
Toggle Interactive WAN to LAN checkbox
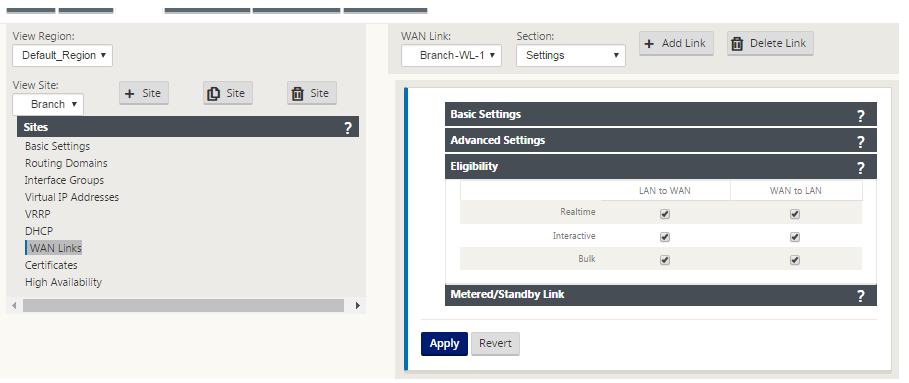coord(795,237)
